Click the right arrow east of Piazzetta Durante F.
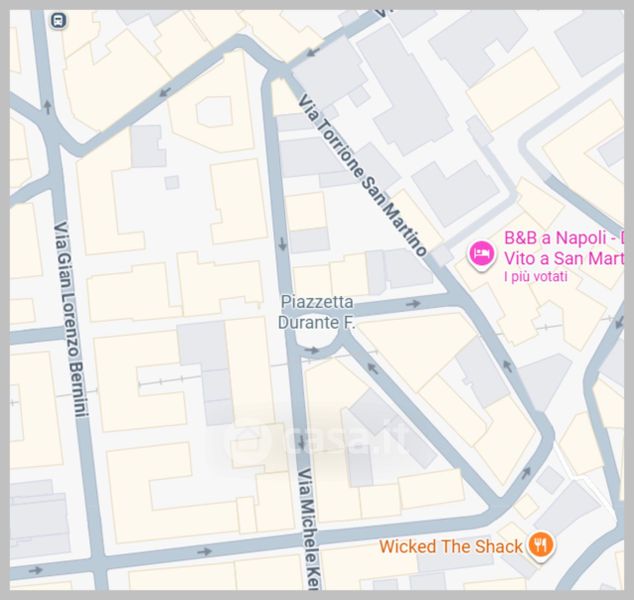 413,304
